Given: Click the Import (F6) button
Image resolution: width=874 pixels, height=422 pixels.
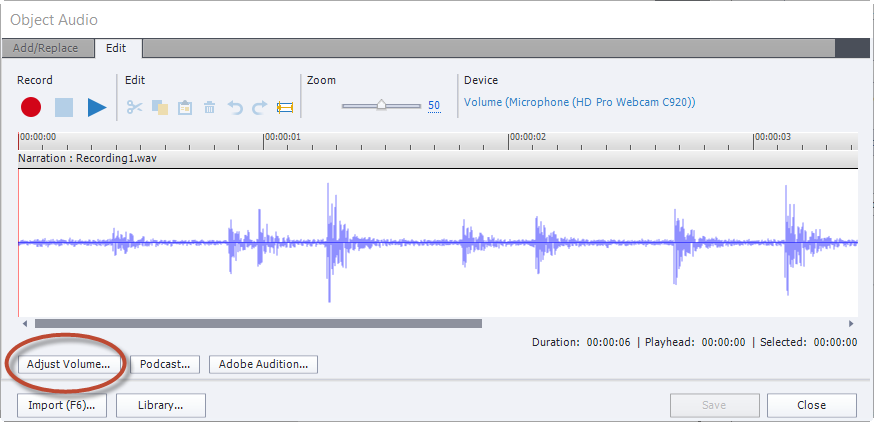Looking at the screenshot, I should click(x=62, y=405).
